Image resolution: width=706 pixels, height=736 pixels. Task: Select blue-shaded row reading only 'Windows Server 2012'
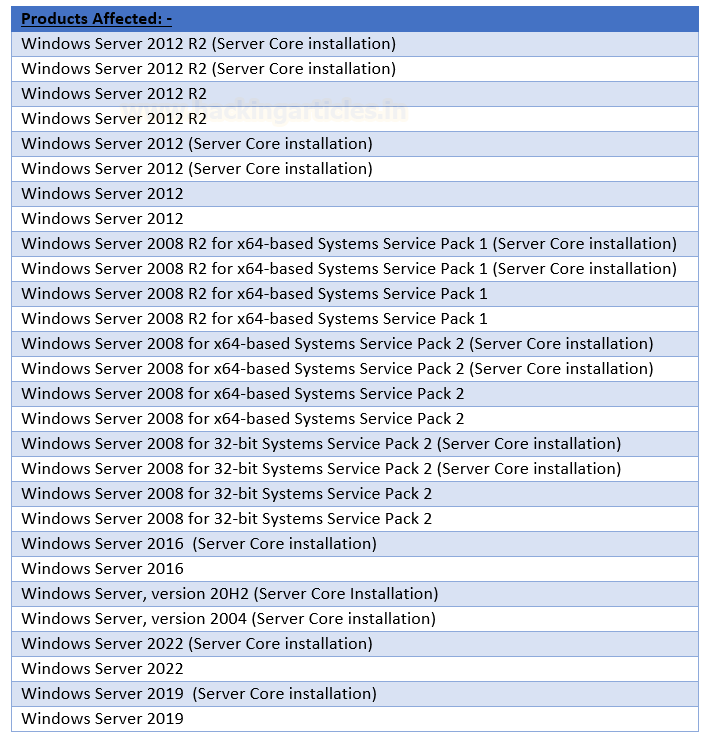355,194
